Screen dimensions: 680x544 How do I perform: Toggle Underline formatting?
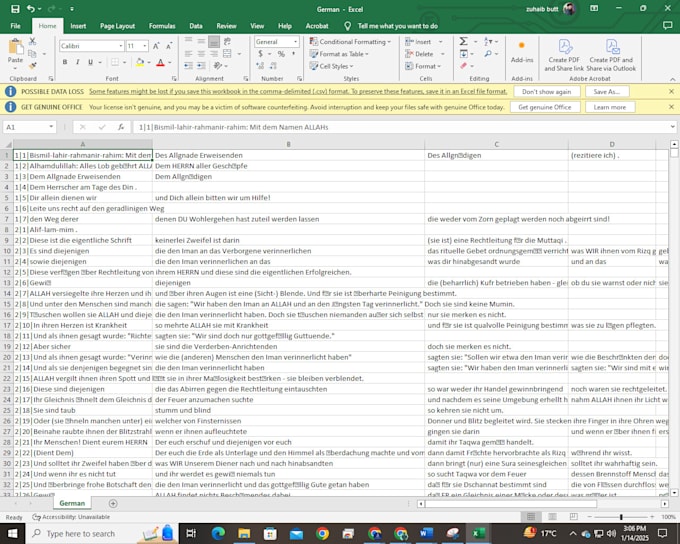91,62
